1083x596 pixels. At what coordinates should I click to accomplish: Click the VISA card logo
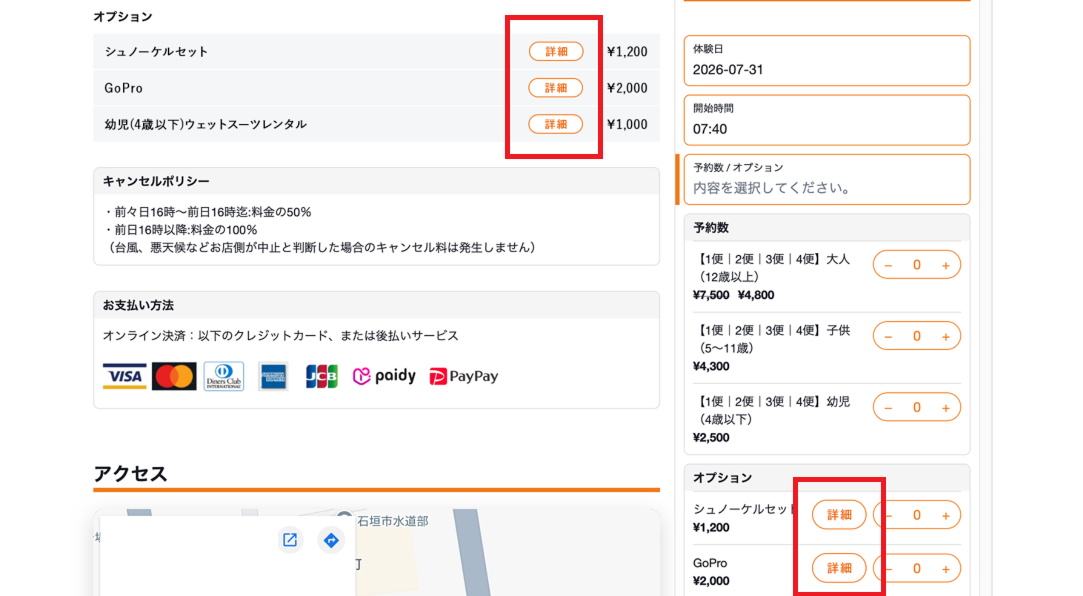click(x=124, y=376)
